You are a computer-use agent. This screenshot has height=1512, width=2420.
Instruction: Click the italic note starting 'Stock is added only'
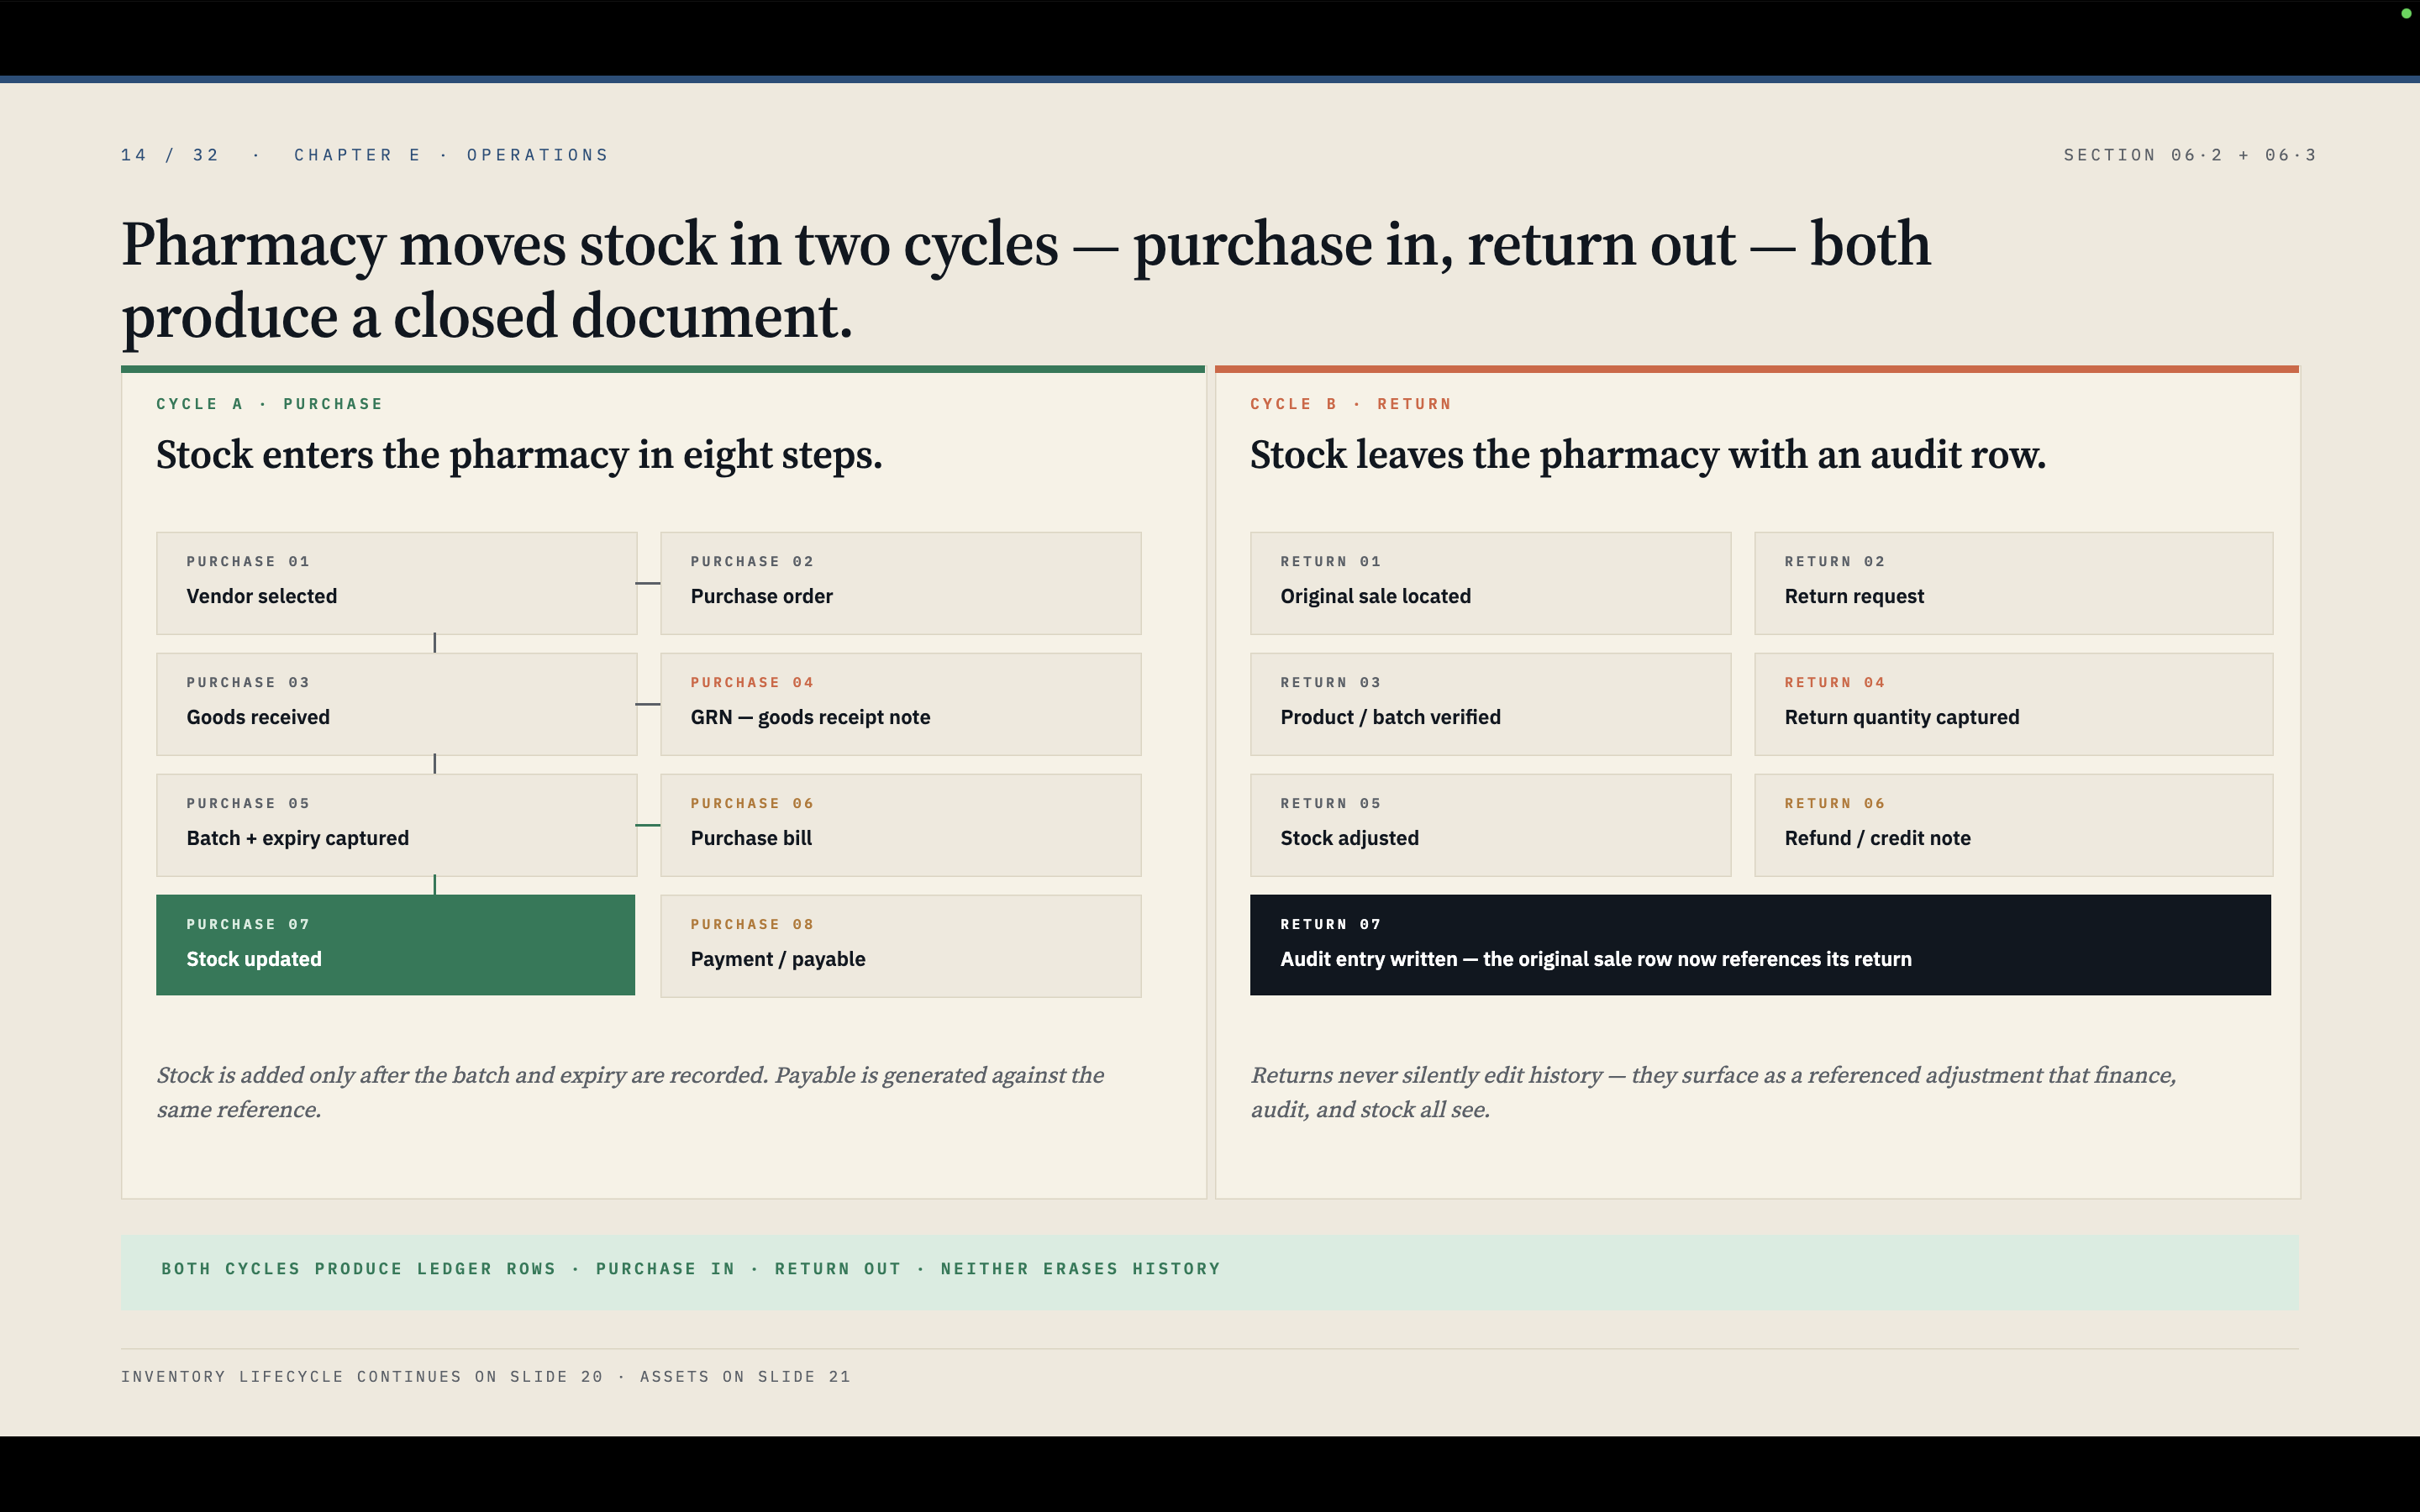point(630,1092)
